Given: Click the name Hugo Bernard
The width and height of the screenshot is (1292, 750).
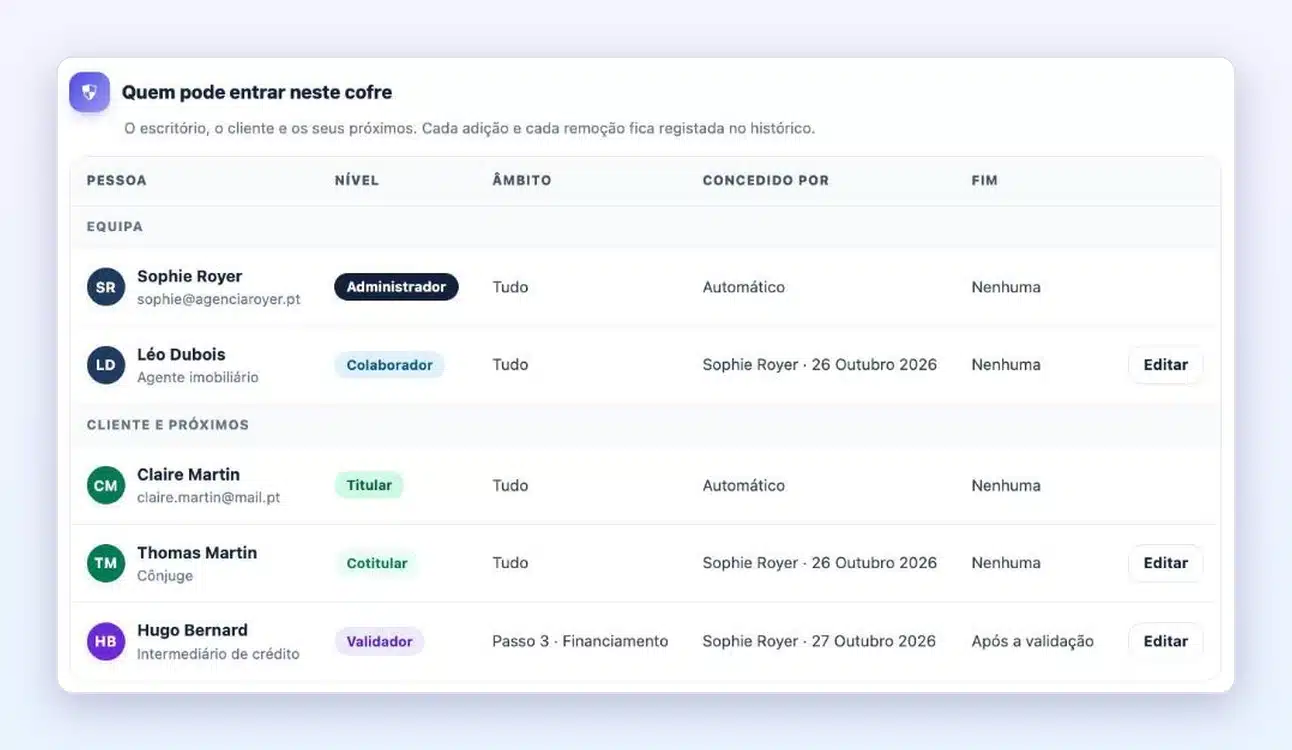Looking at the screenshot, I should pos(192,630).
